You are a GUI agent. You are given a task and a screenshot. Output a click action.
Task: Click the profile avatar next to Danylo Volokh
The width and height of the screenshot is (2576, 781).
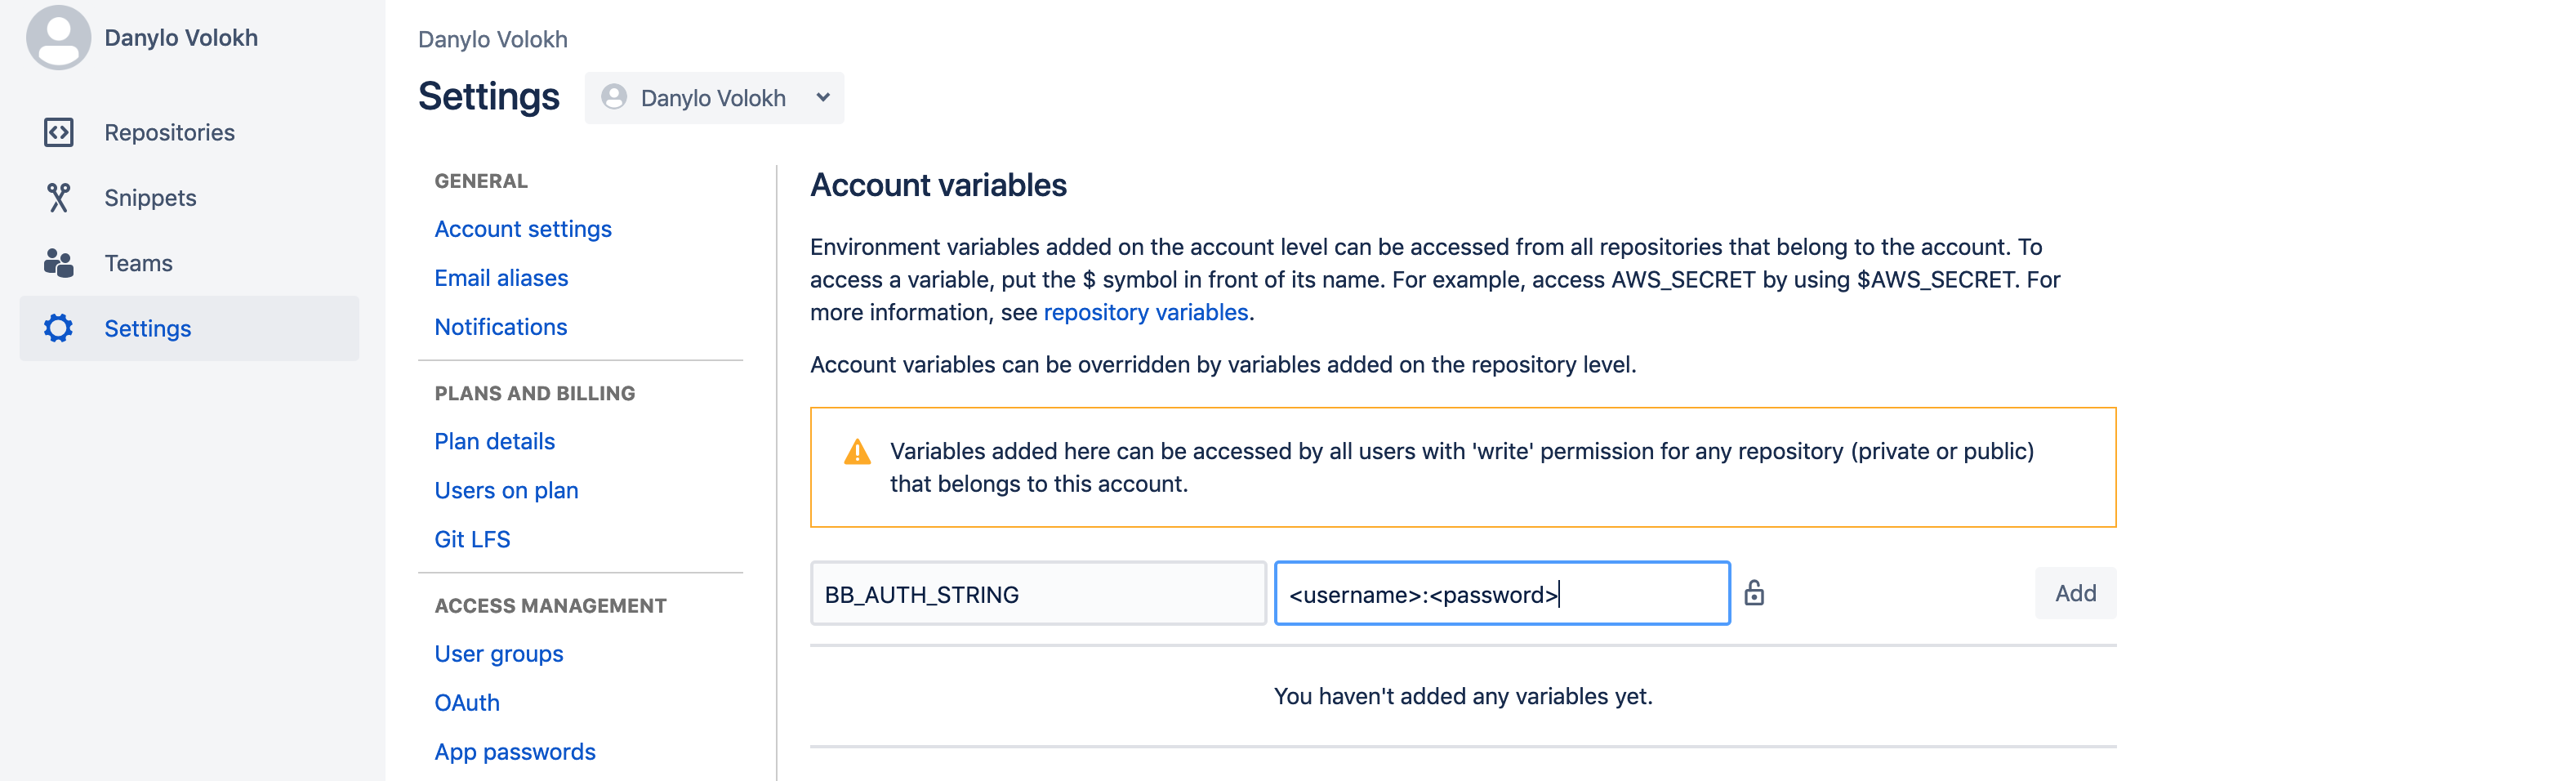click(57, 37)
